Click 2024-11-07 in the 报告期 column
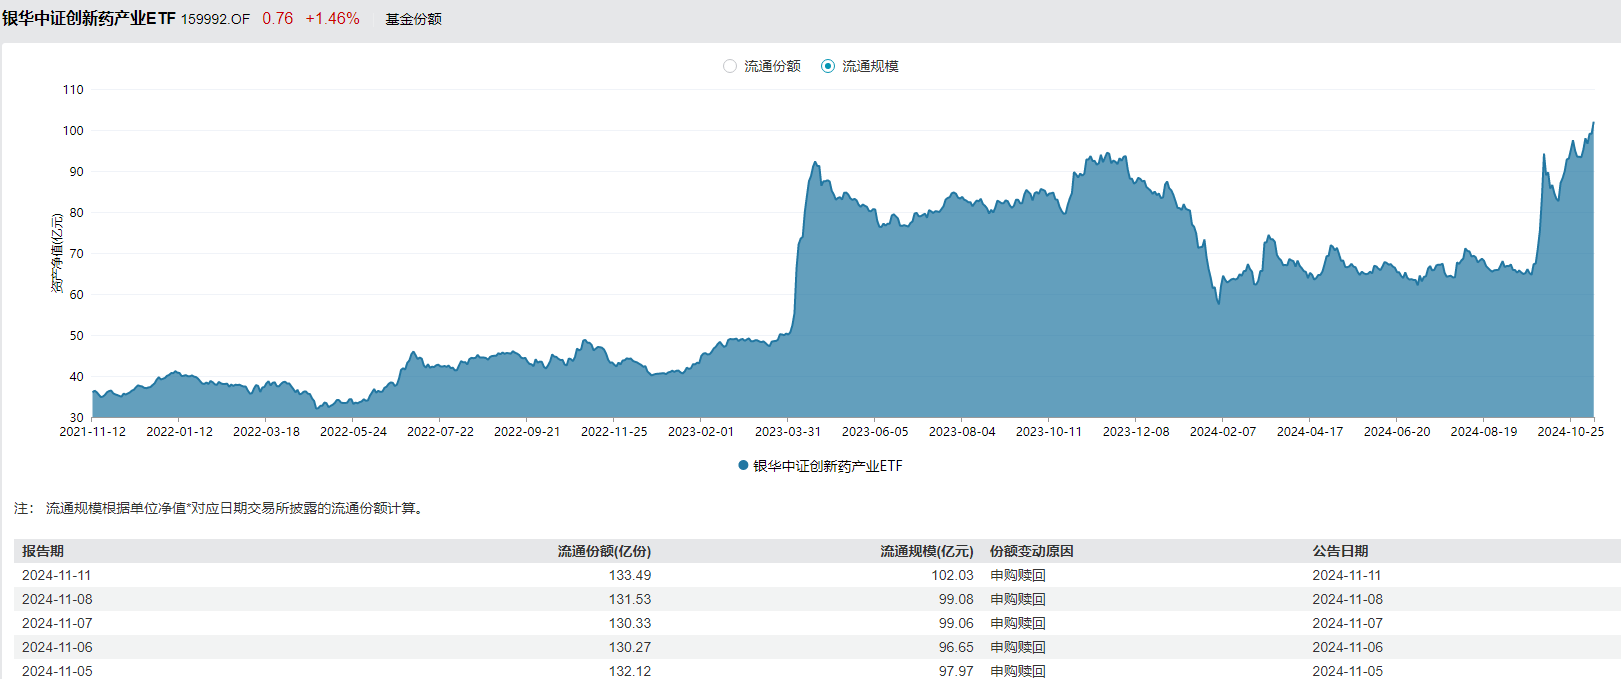The image size is (1621, 679). (x=57, y=623)
